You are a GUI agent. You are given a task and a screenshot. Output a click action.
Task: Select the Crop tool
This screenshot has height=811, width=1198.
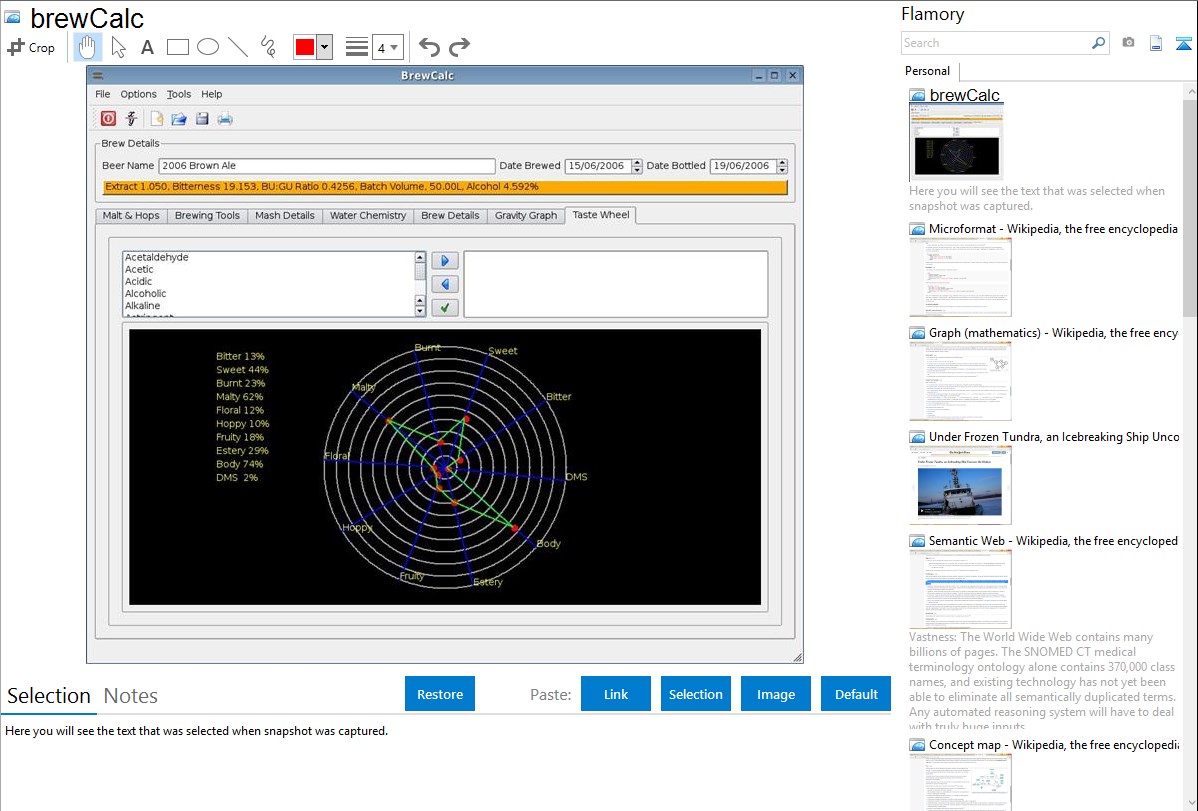(x=31, y=47)
